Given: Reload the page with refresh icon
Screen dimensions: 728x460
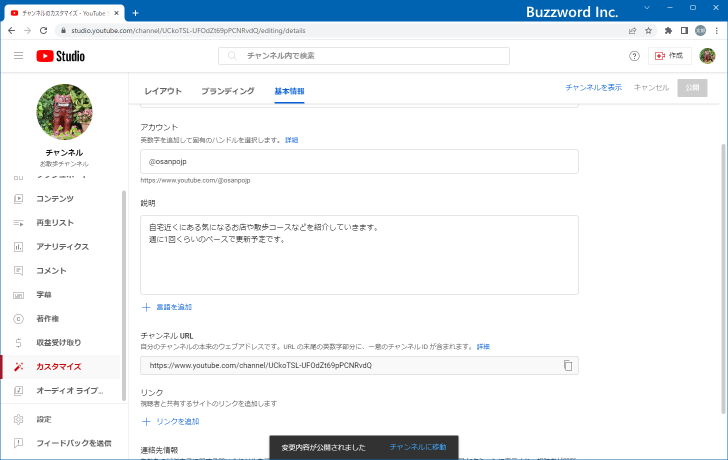Looking at the screenshot, I should coord(44,31).
